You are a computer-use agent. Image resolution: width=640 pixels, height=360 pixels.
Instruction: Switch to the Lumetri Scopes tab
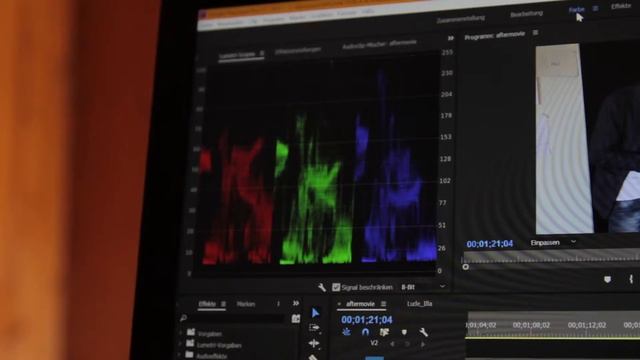click(237, 54)
